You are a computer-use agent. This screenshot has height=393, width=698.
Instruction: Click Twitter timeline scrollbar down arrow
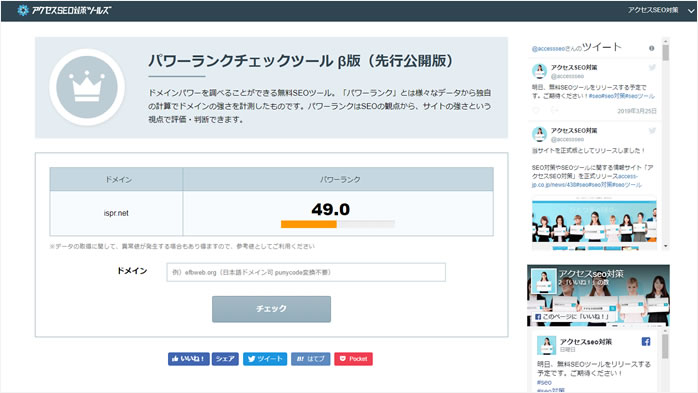tap(666, 246)
